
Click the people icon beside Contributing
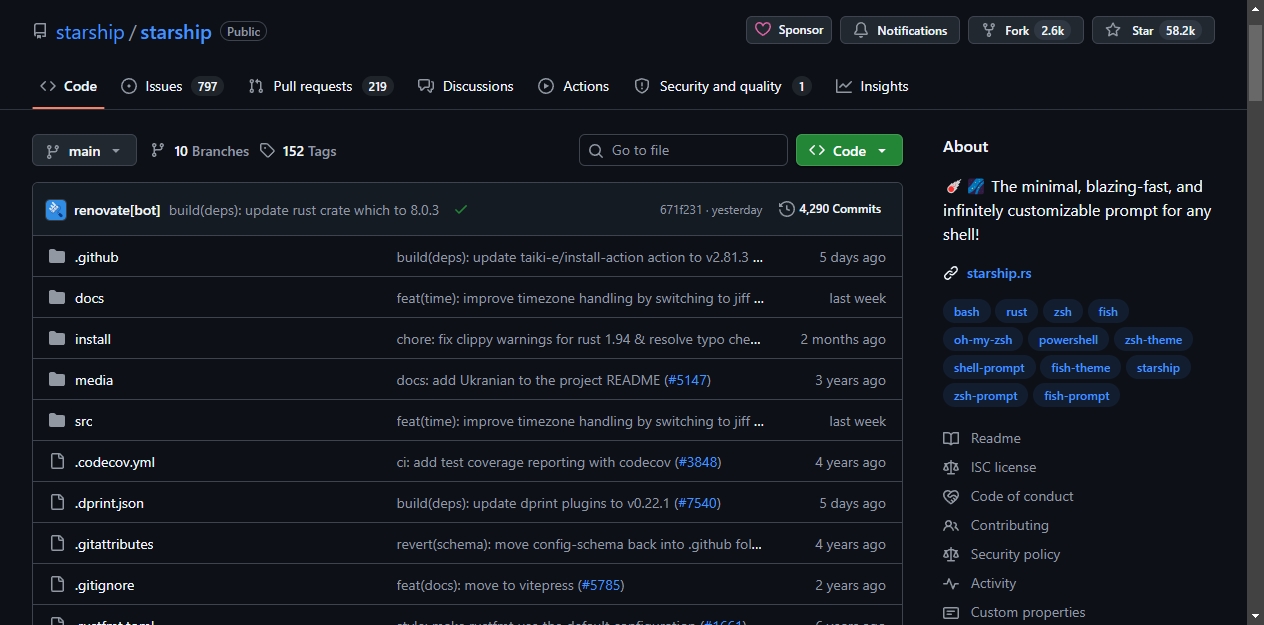[x=951, y=525]
